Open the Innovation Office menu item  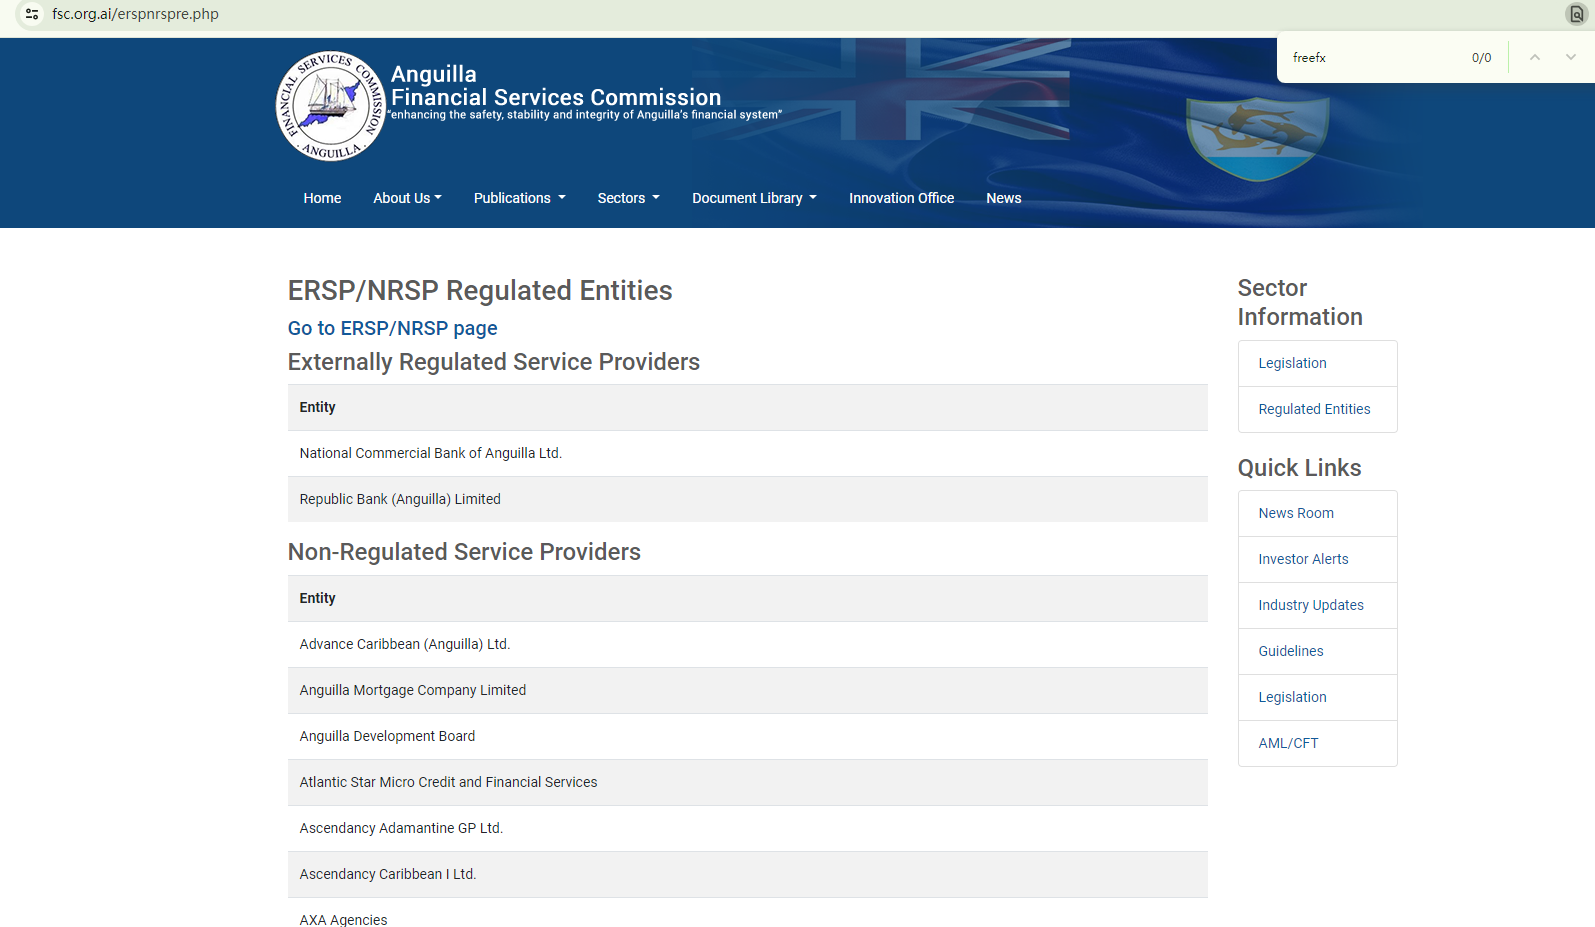pos(901,198)
